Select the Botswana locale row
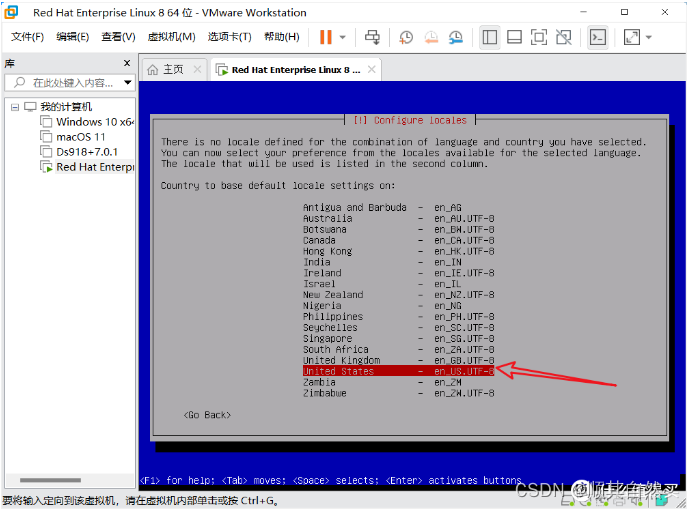This screenshot has width=689, height=510. (x=399, y=229)
